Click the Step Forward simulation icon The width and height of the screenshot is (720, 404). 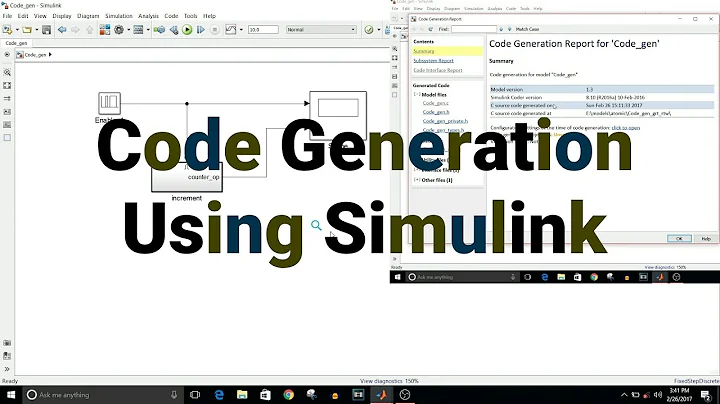(201, 30)
